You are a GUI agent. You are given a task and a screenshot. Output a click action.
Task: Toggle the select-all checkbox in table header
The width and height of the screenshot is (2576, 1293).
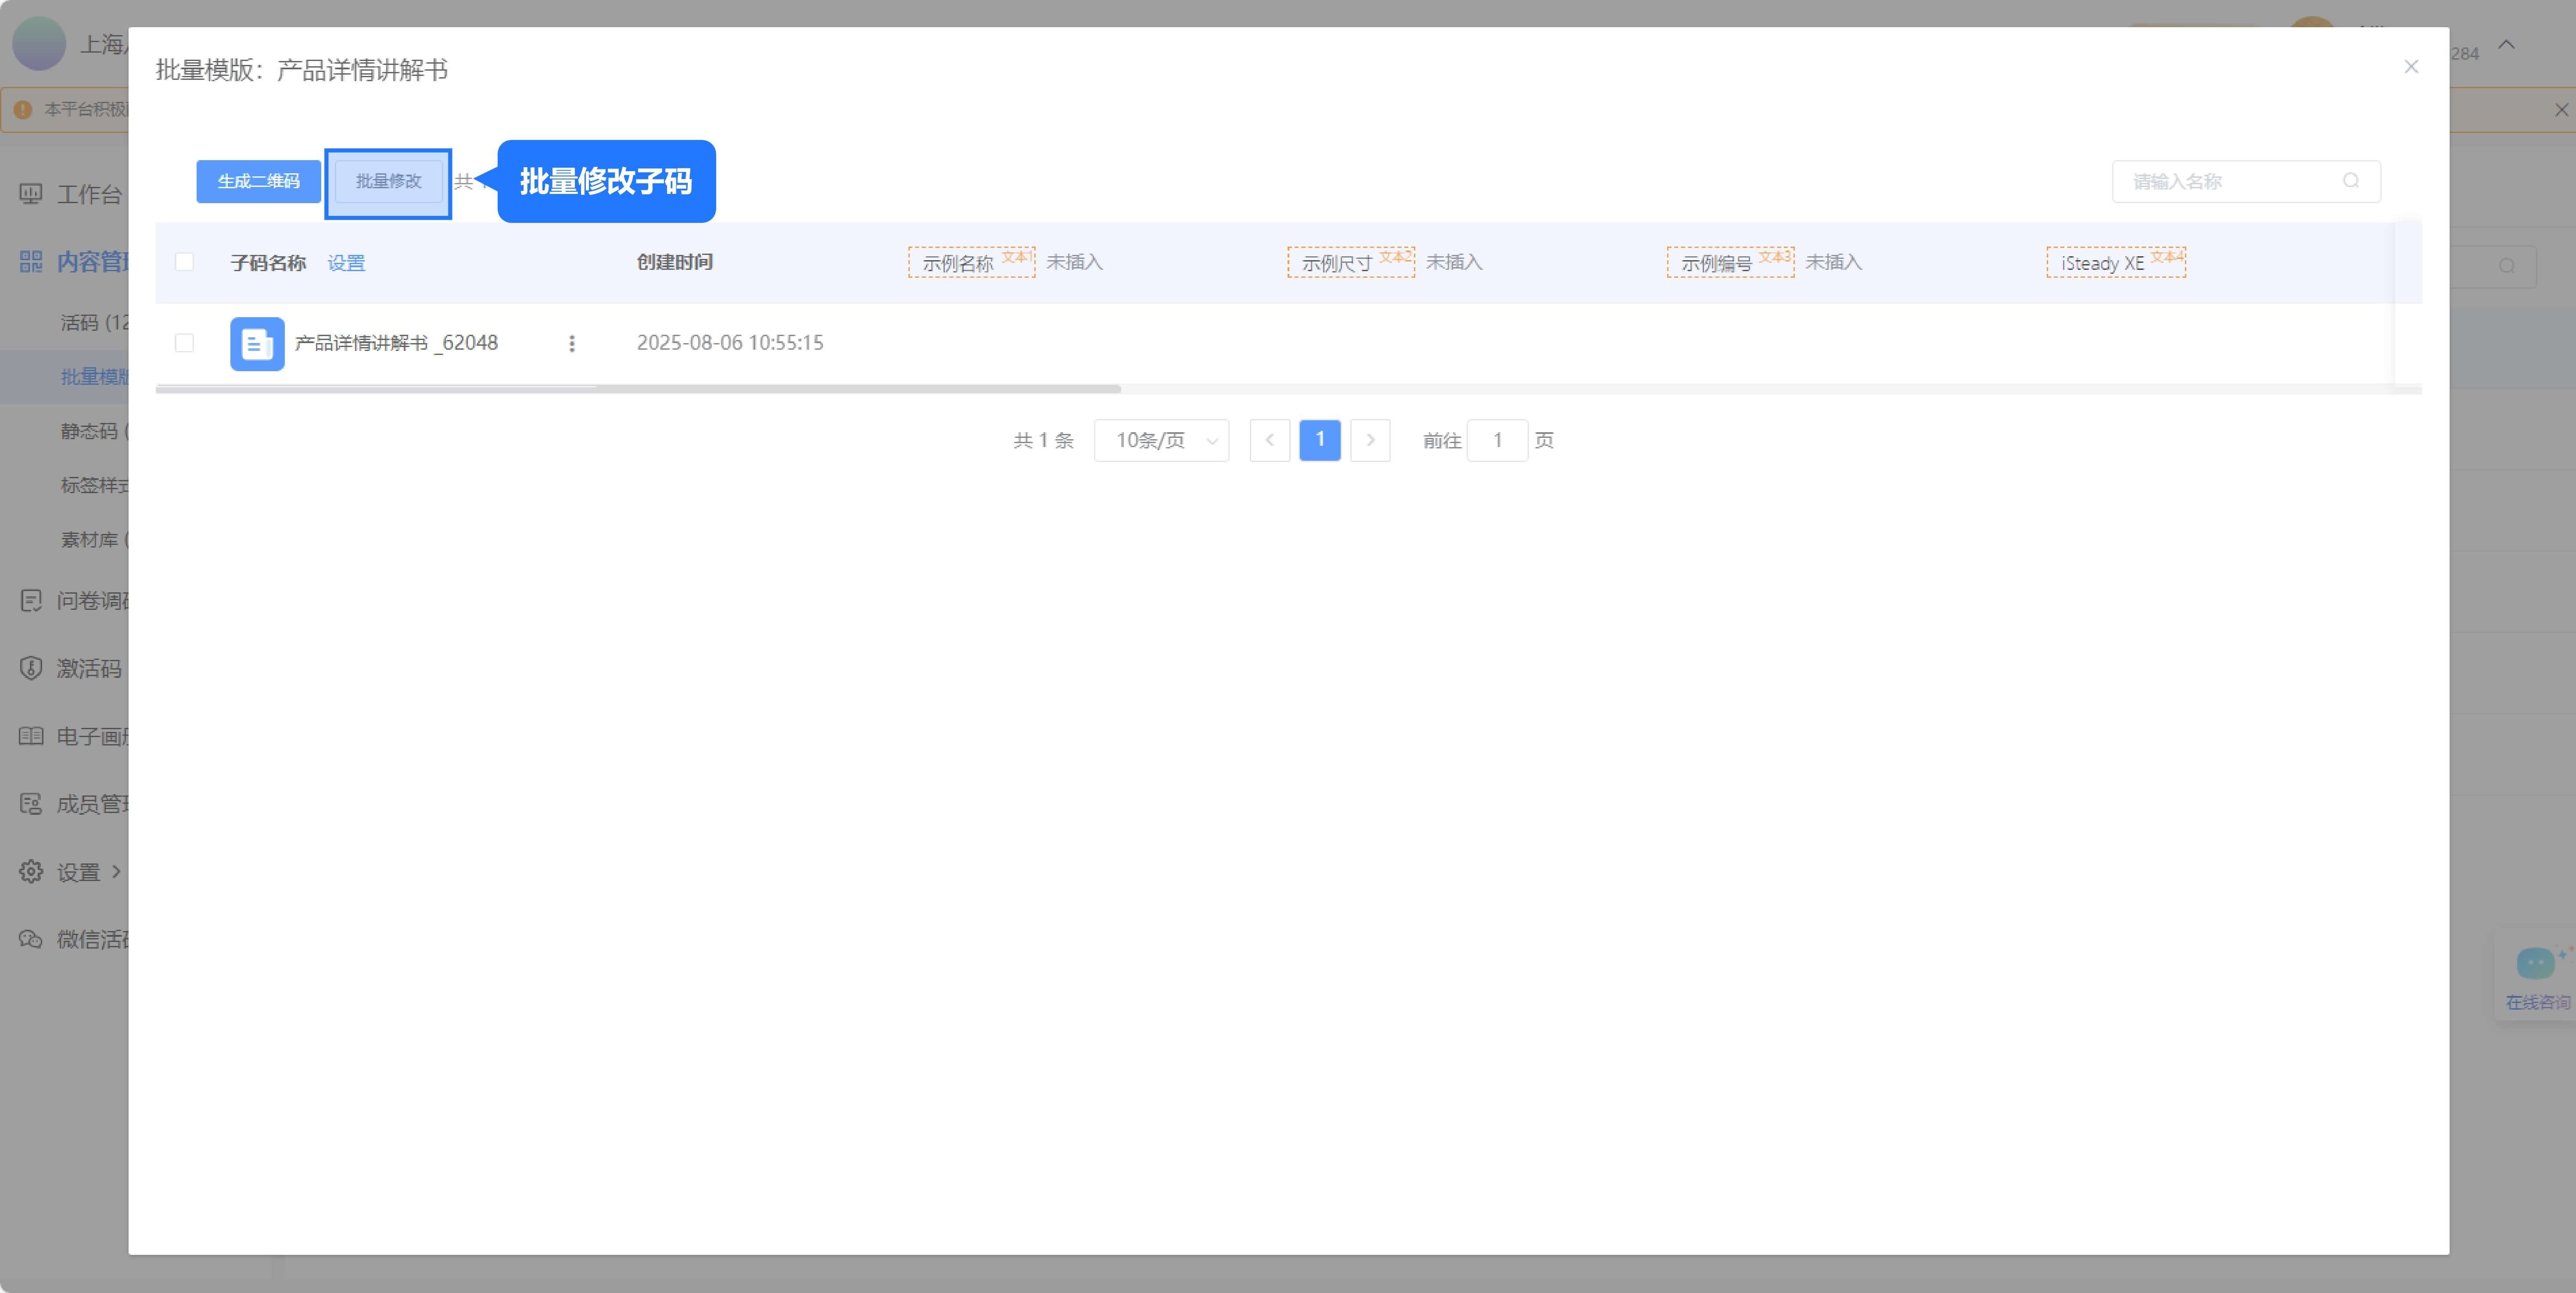pyautogui.click(x=184, y=262)
